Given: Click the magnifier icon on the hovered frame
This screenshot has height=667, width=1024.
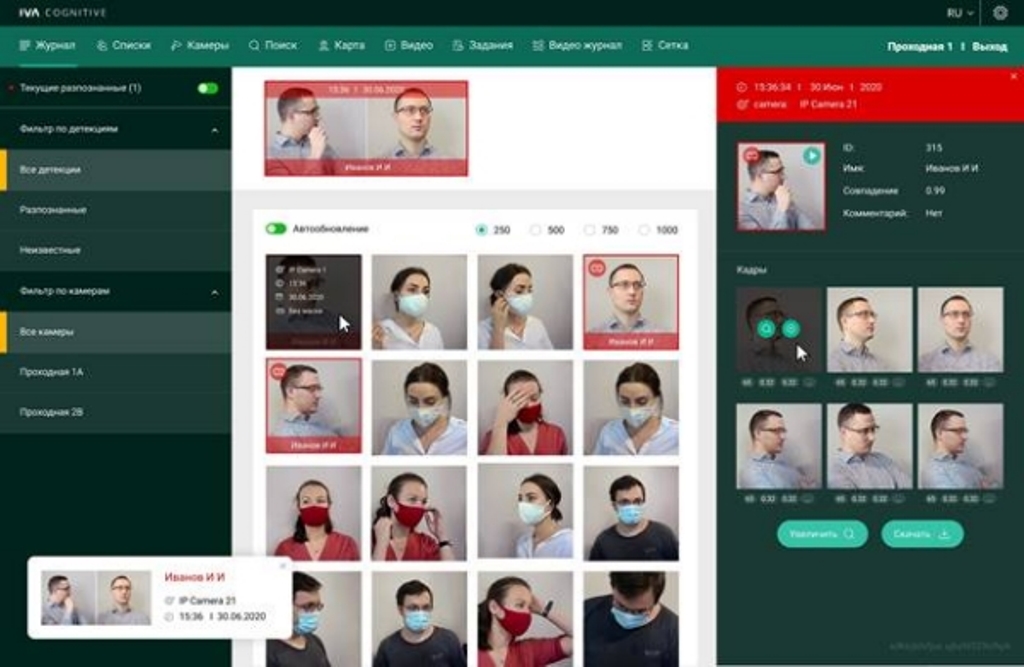Looking at the screenshot, I should tap(767, 328).
